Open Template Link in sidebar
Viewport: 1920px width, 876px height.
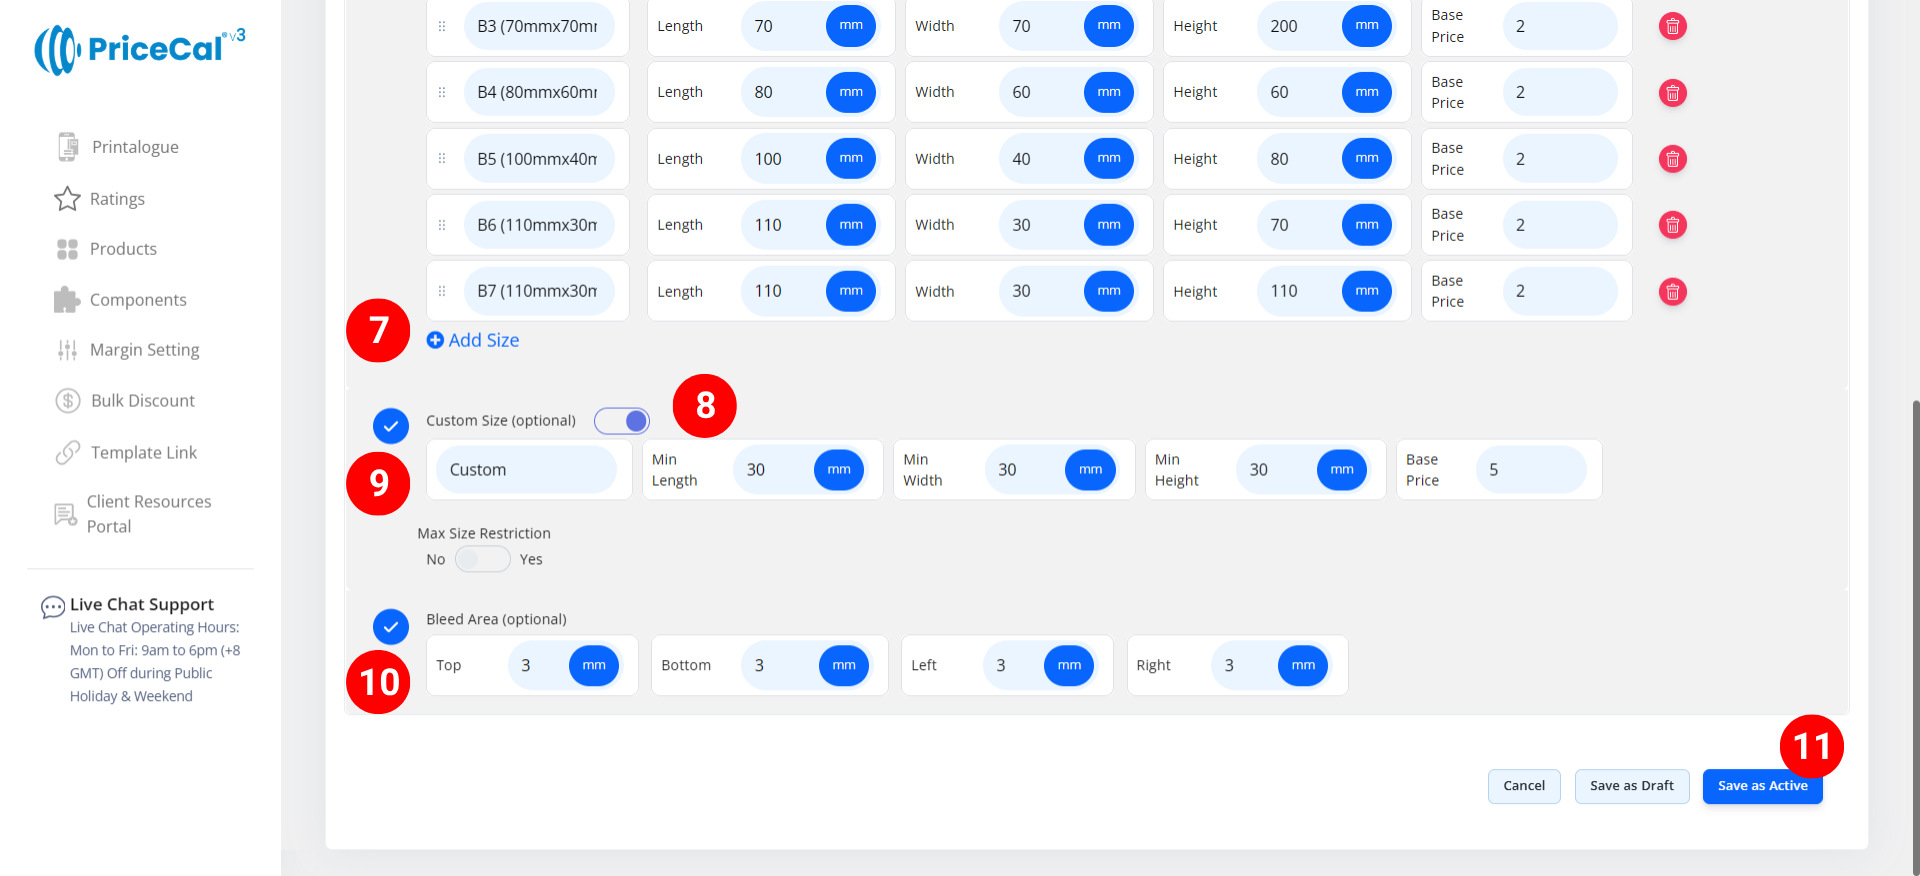click(144, 453)
